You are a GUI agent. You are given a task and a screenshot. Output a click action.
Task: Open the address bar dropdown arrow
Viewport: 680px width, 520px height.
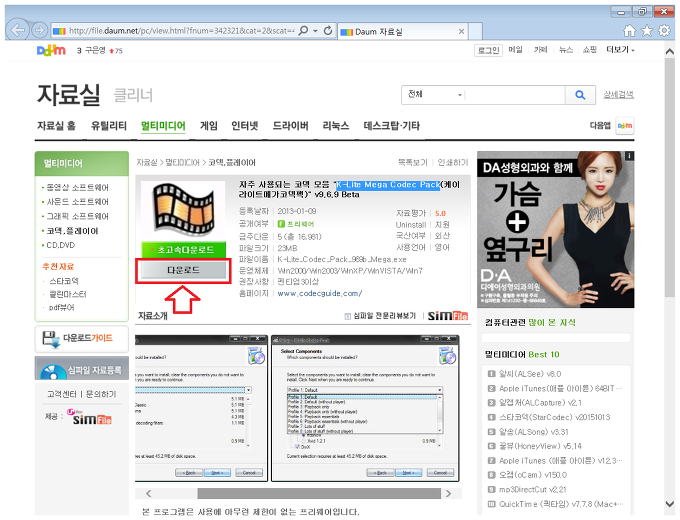[x=316, y=31]
